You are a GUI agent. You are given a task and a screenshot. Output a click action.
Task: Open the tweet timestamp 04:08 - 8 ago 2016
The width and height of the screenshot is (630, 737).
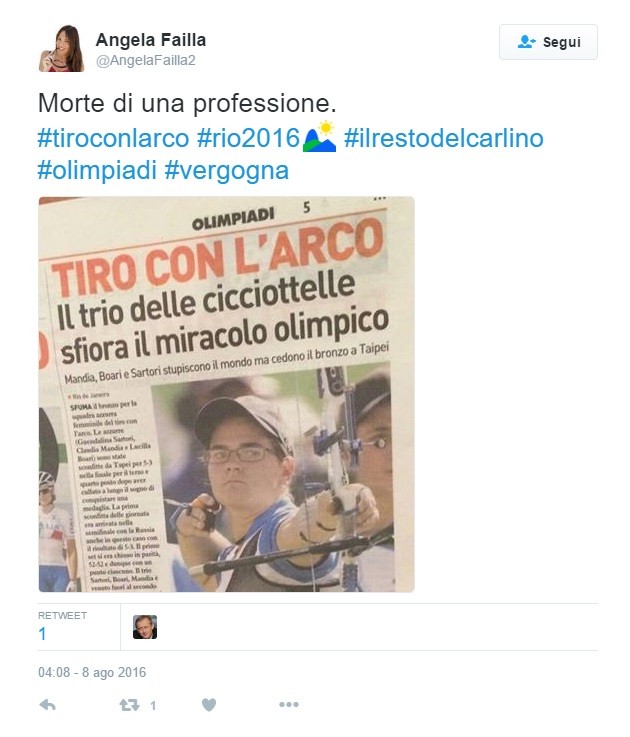(x=92, y=672)
